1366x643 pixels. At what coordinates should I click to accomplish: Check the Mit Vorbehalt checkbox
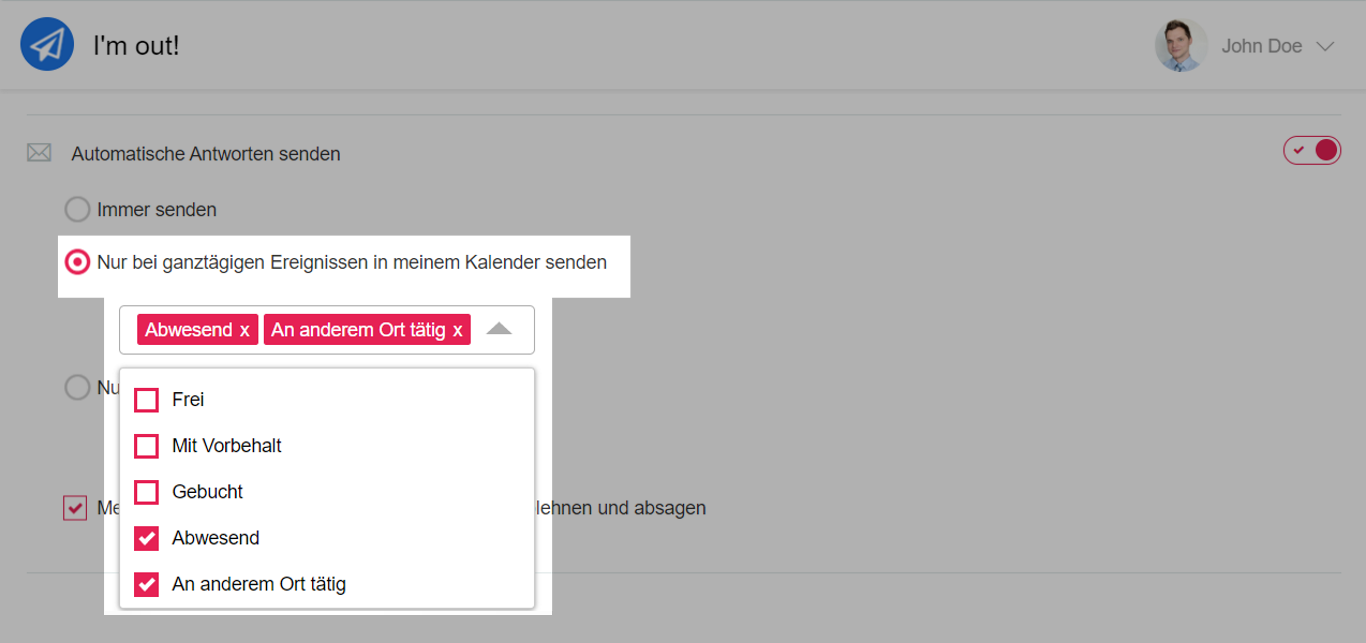(147, 446)
